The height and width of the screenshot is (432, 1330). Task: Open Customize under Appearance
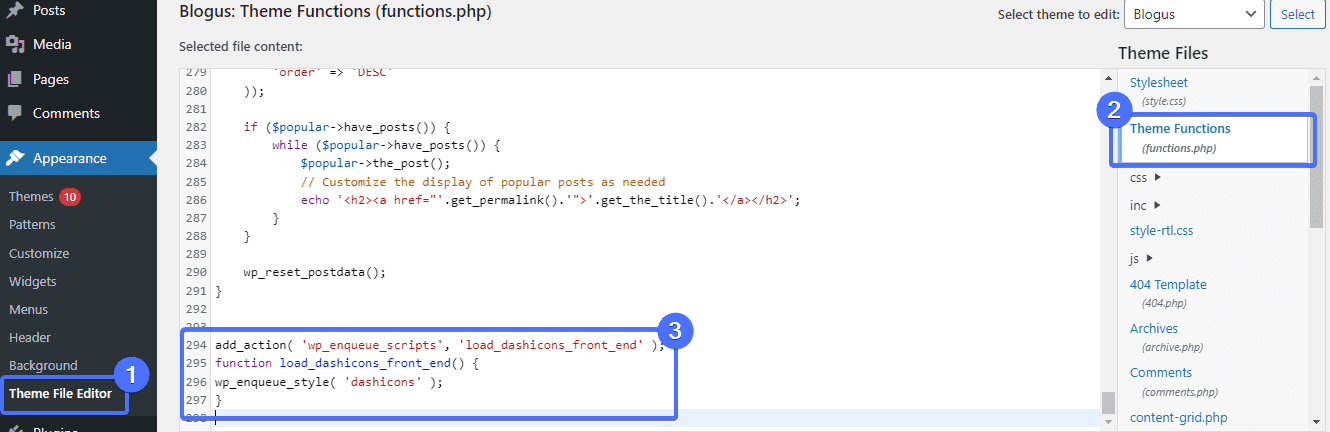tap(39, 253)
